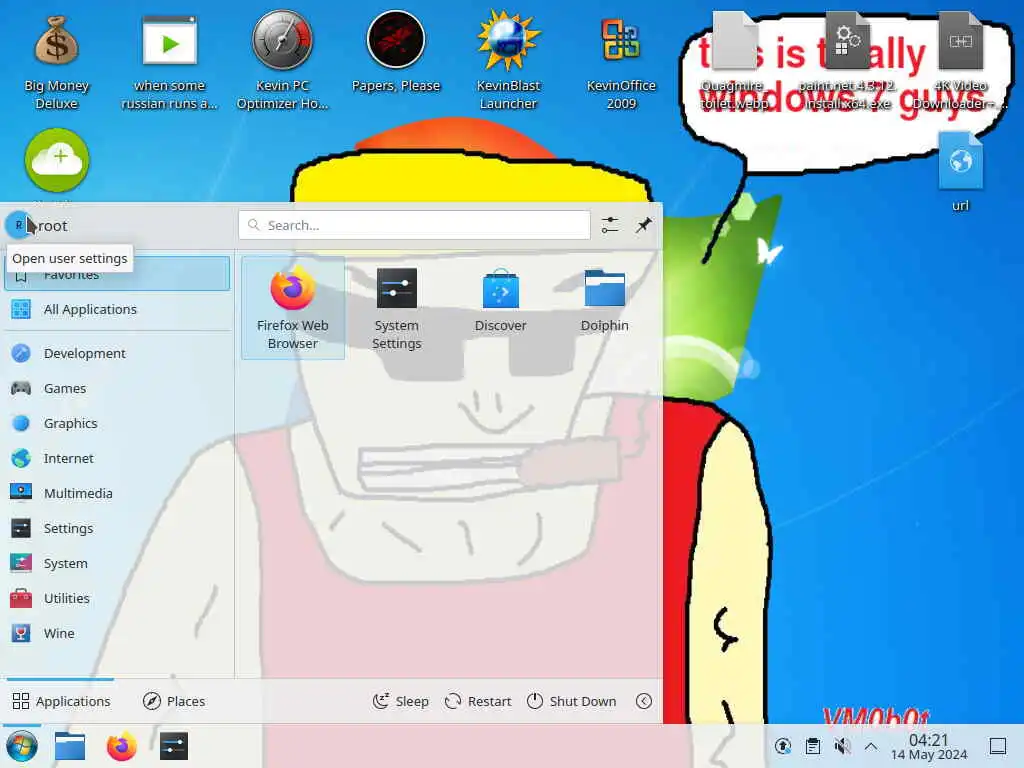This screenshot has width=1024, height=768.
Task: Select Multimedia category
Action: tap(117, 493)
